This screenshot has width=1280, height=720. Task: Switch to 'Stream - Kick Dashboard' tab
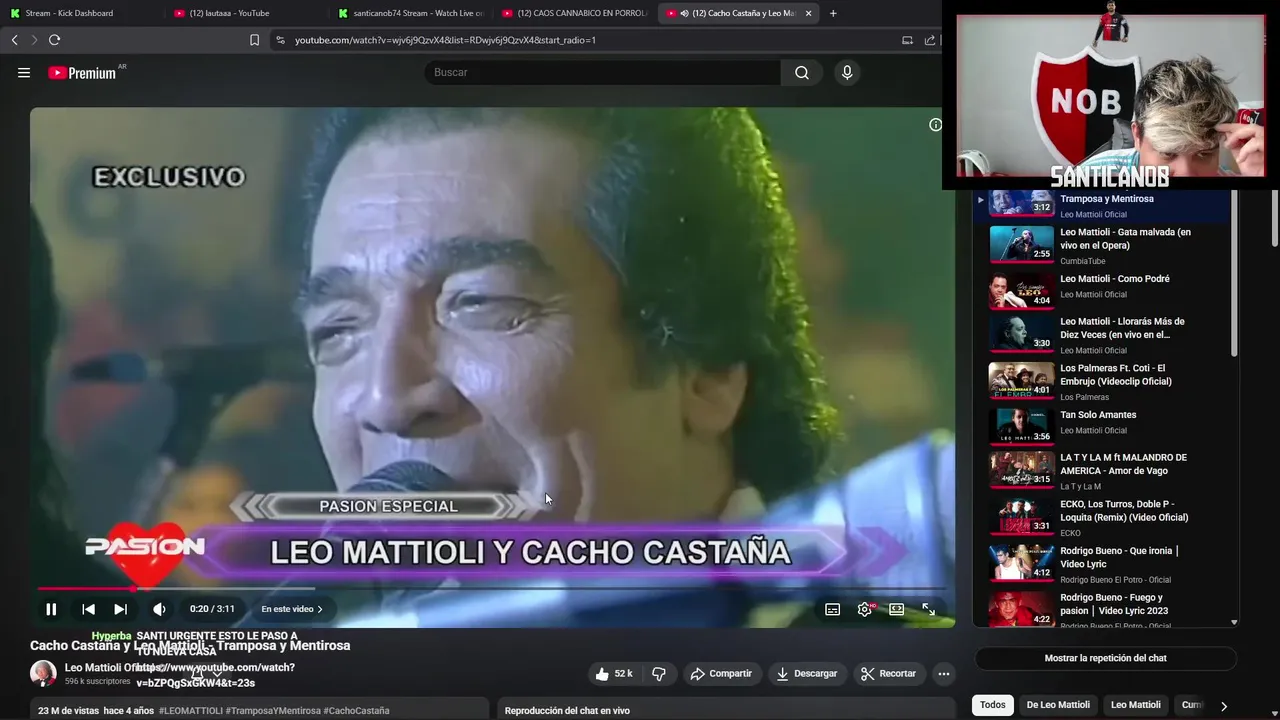point(80,13)
